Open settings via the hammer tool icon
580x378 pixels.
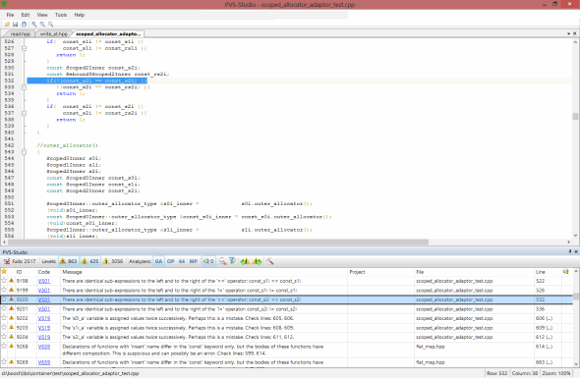point(270,261)
